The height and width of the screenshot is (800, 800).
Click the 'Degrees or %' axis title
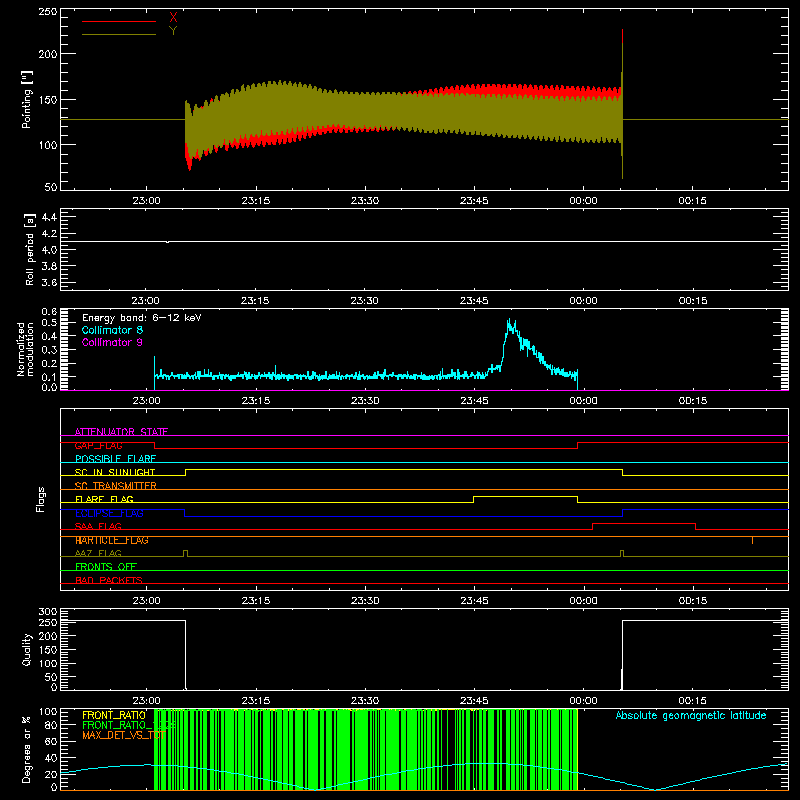tap(27, 749)
